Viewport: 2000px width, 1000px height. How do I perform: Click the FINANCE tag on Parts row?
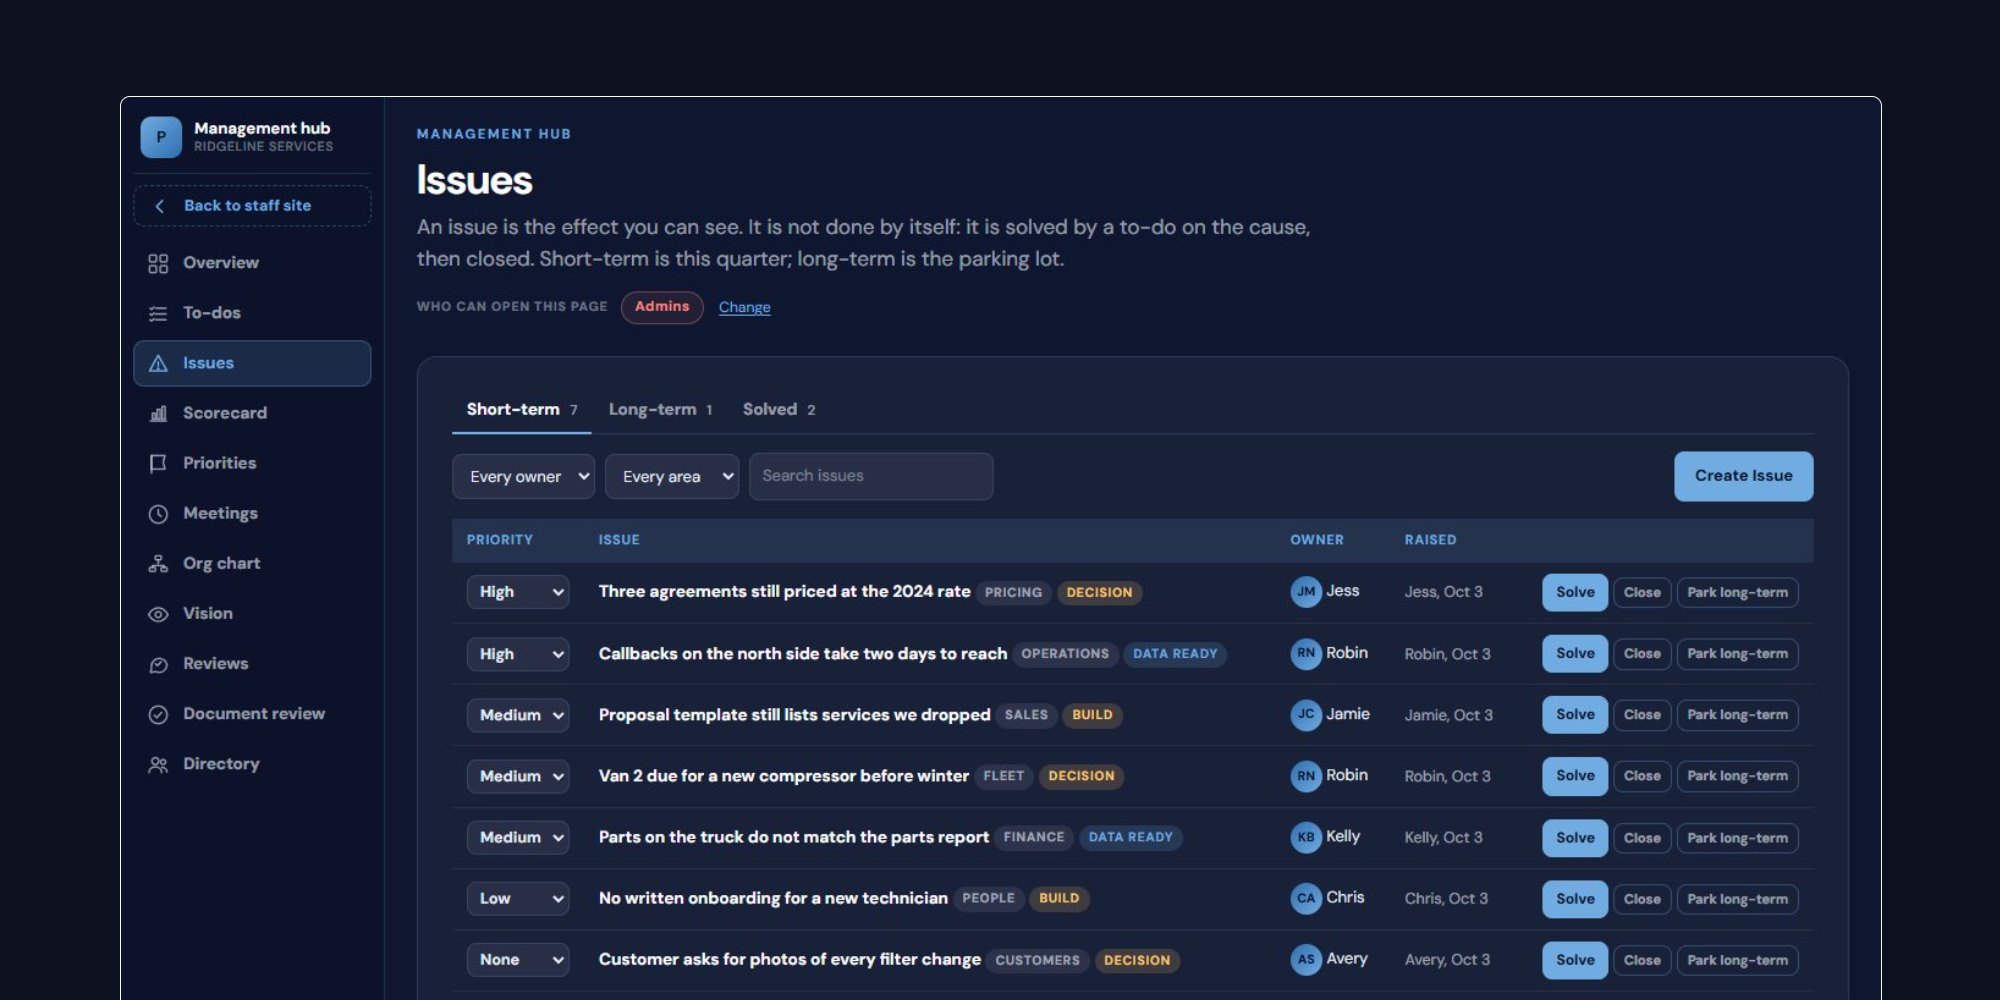coord(1034,837)
